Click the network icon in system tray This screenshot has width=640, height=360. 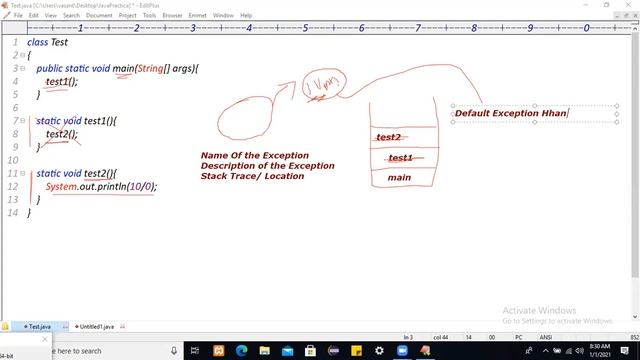[x=569, y=351]
